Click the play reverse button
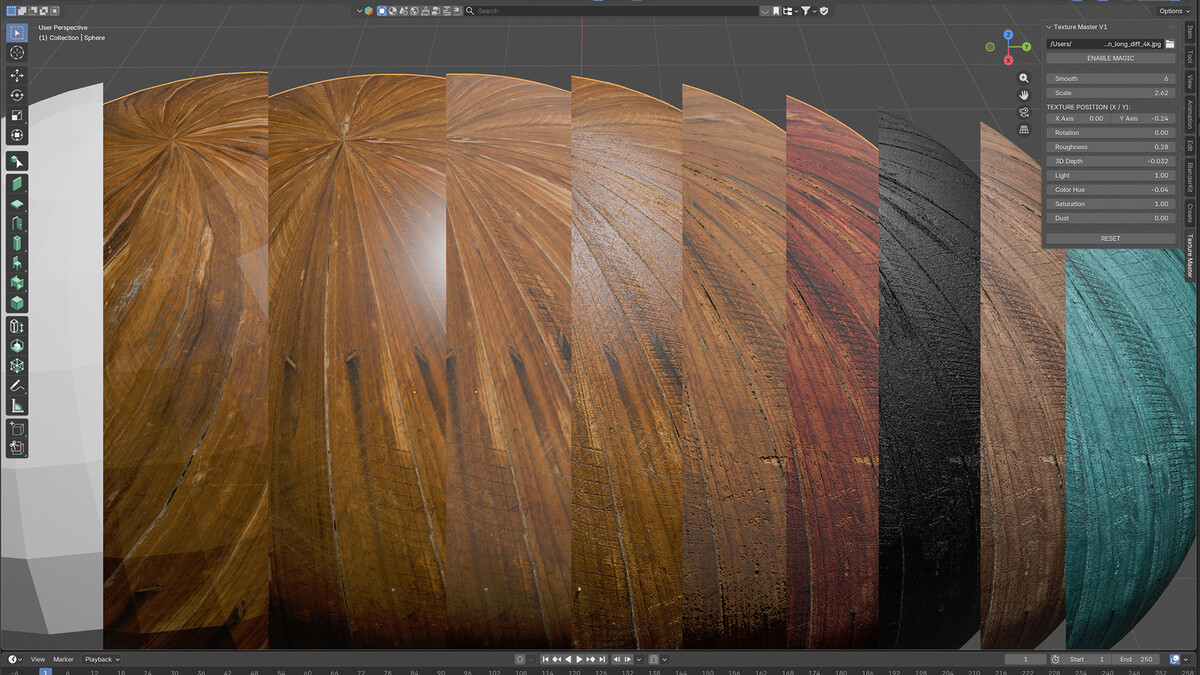1200x675 pixels. (x=568, y=659)
